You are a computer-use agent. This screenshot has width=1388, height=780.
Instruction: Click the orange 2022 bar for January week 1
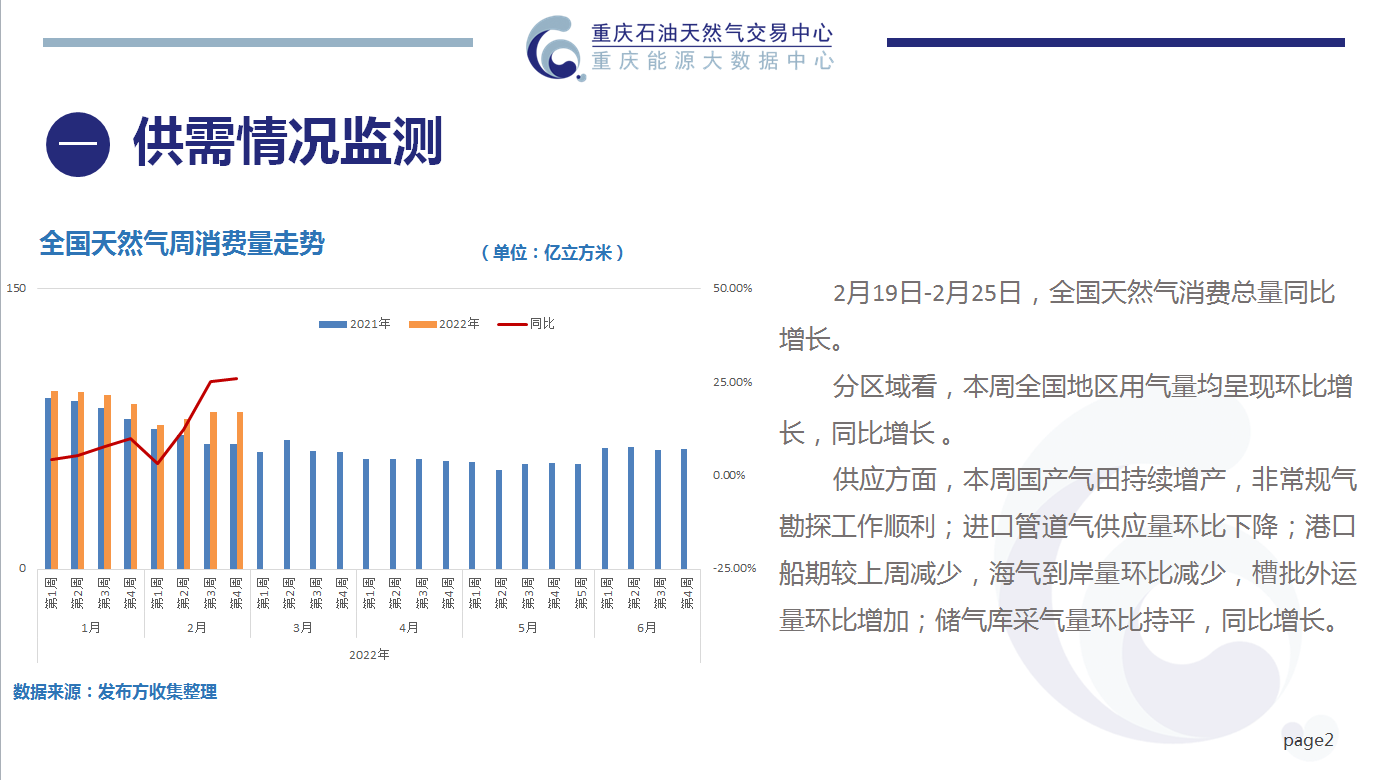54,480
